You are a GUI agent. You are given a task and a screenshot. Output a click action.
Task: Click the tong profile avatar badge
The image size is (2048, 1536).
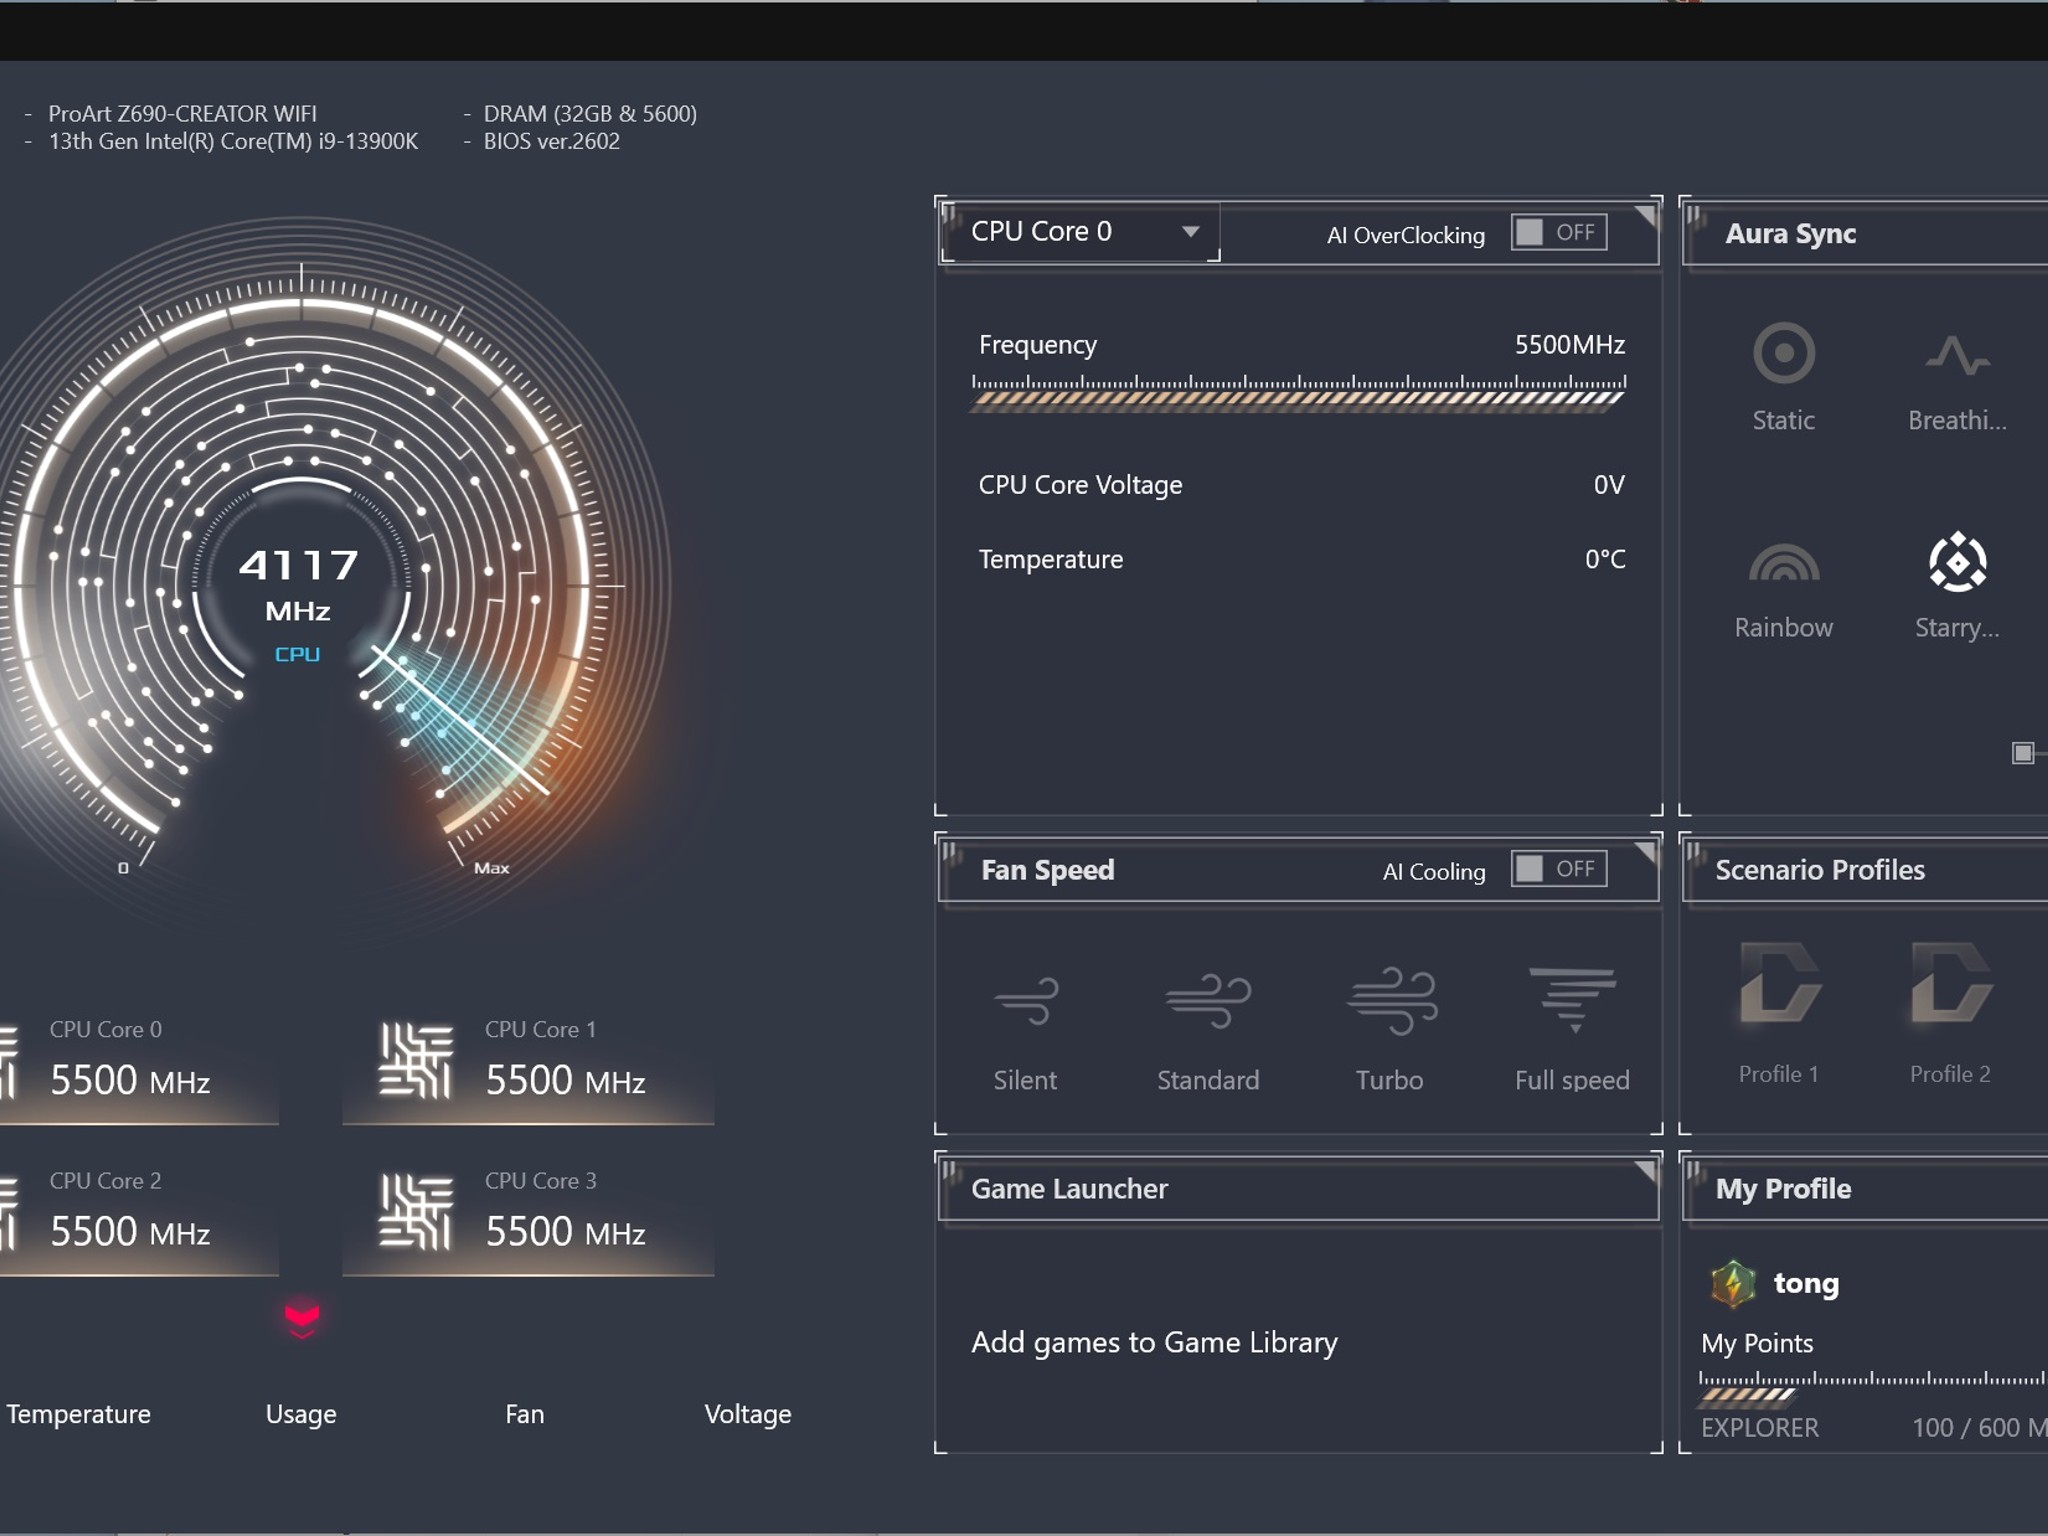tap(1733, 1284)
